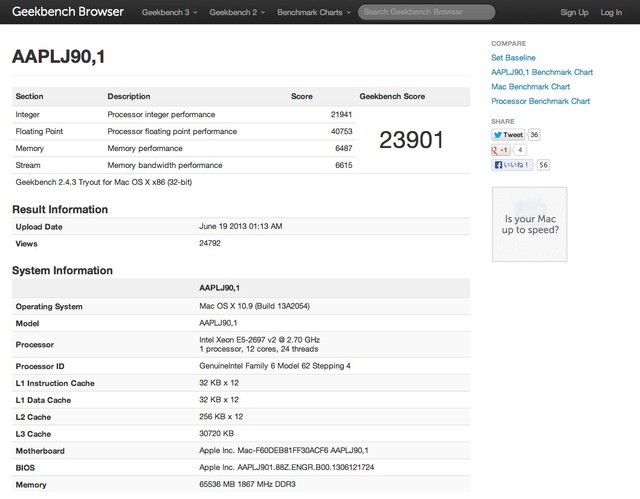
Task: Select the L1 Instruction Cache value
Action: (219, 383)
